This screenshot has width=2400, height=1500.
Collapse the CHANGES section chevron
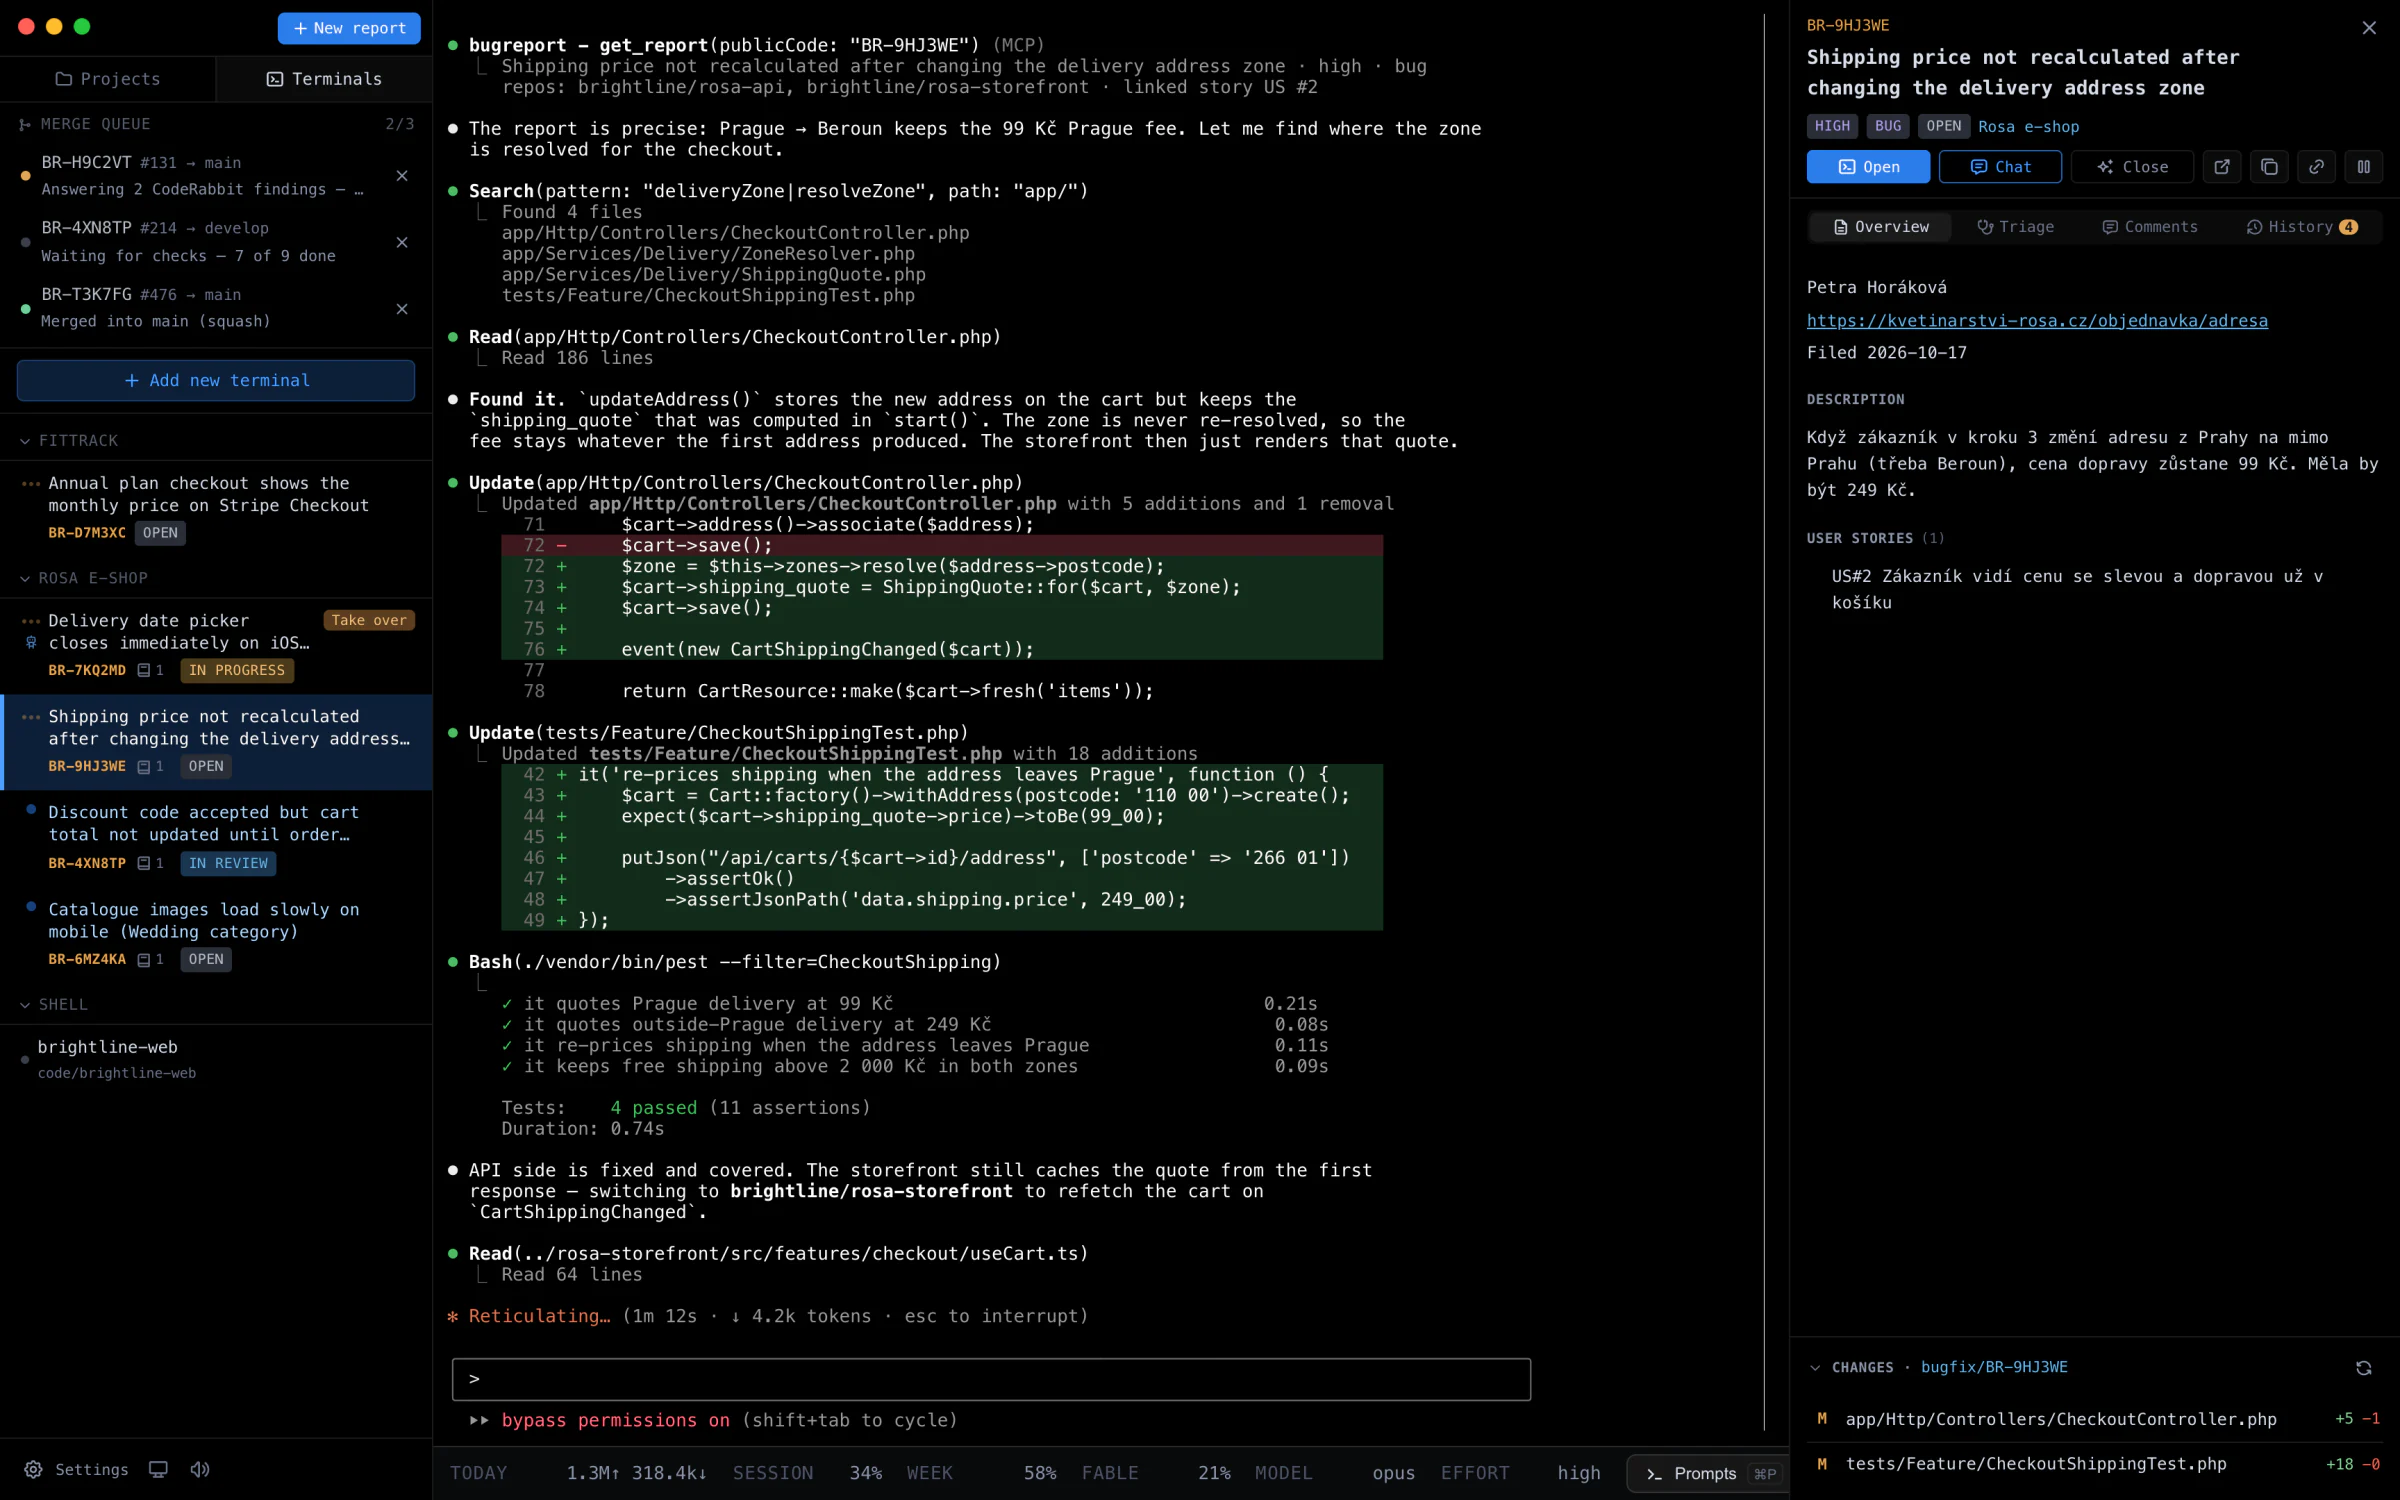point(1815,1368)
